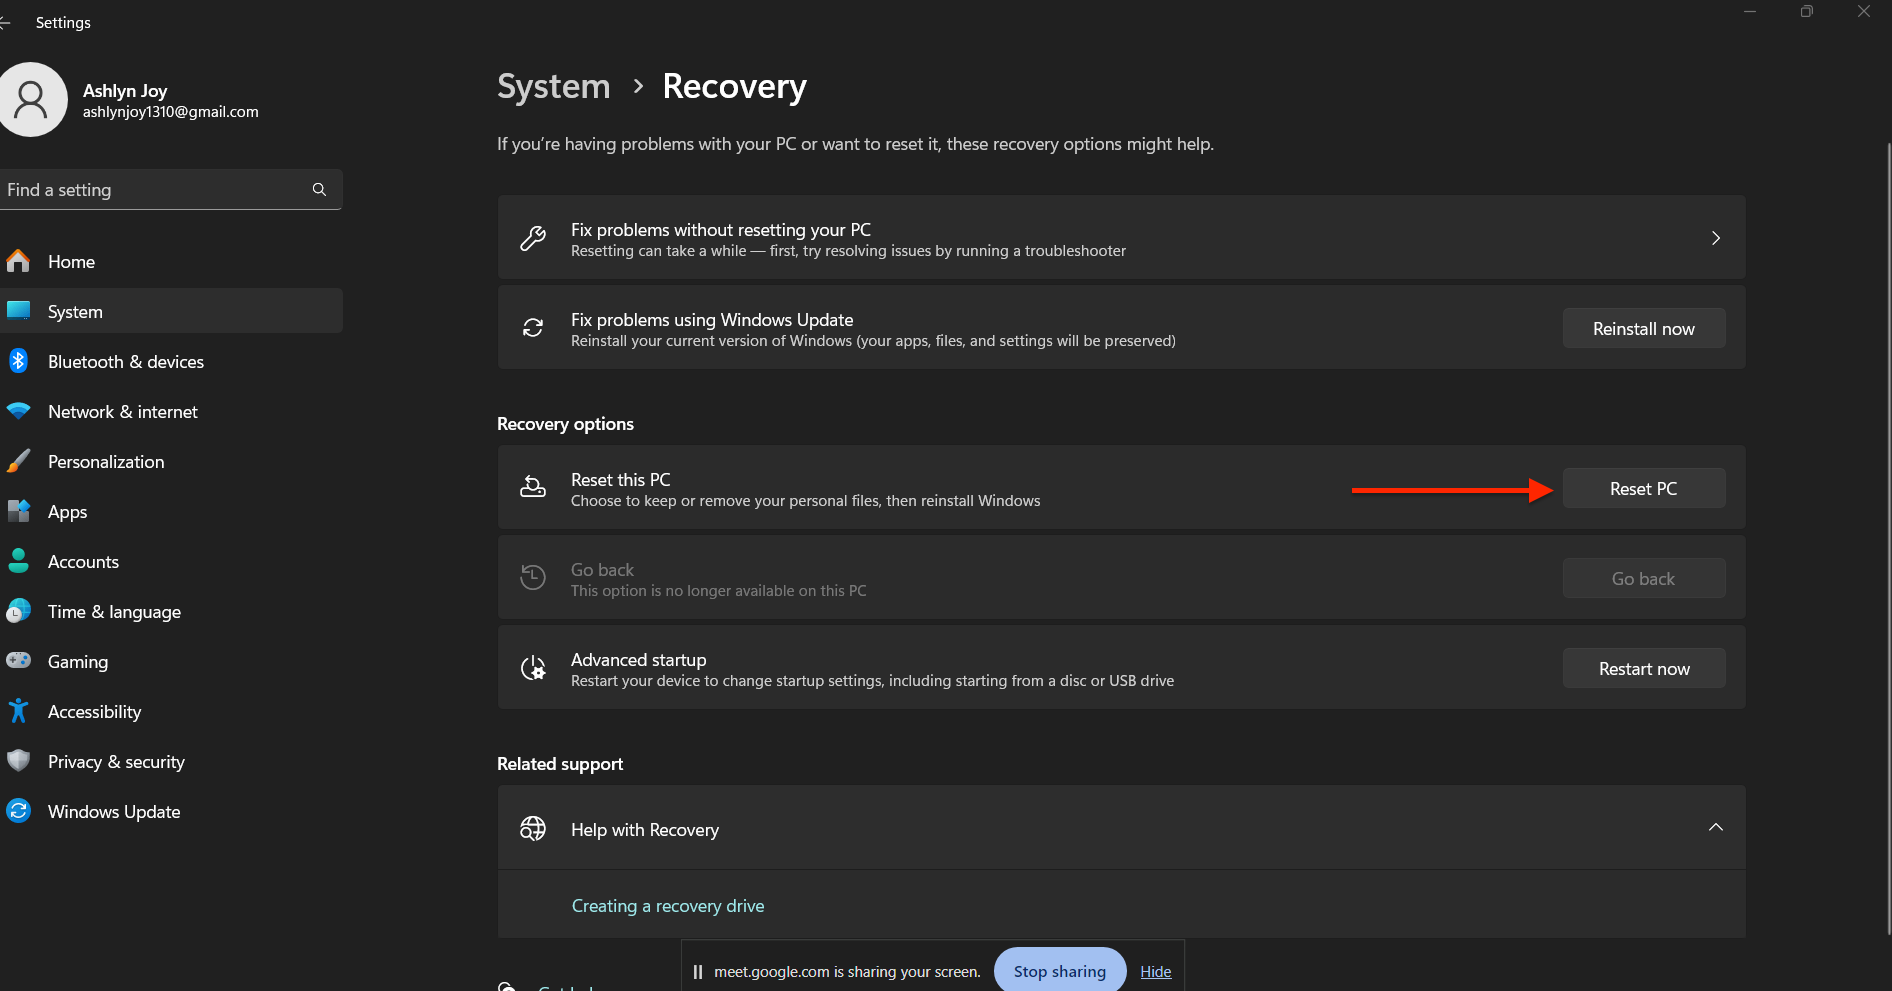This screenshot has width=1892, height=991.
Task: Select System in the breadcrumb path
Action: [553, 86]
